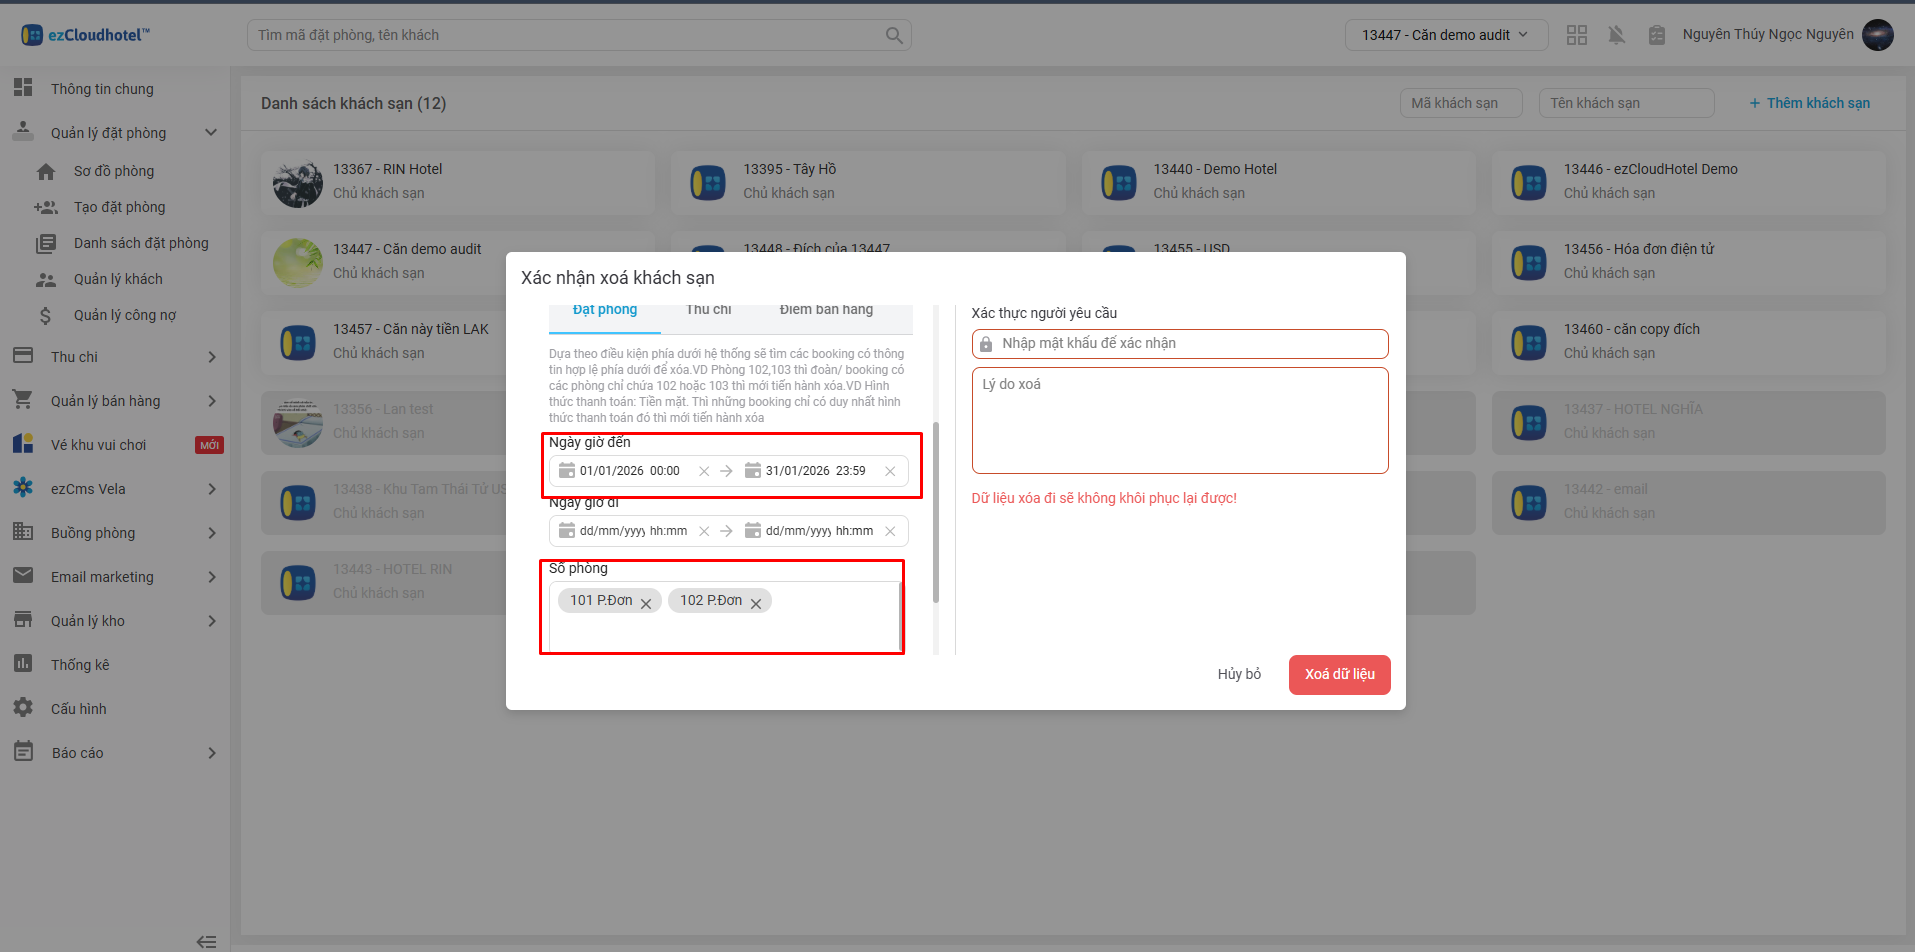
Task: Clear the 31/01/2026 23:59 arrival end date
Action: [890, 471]
